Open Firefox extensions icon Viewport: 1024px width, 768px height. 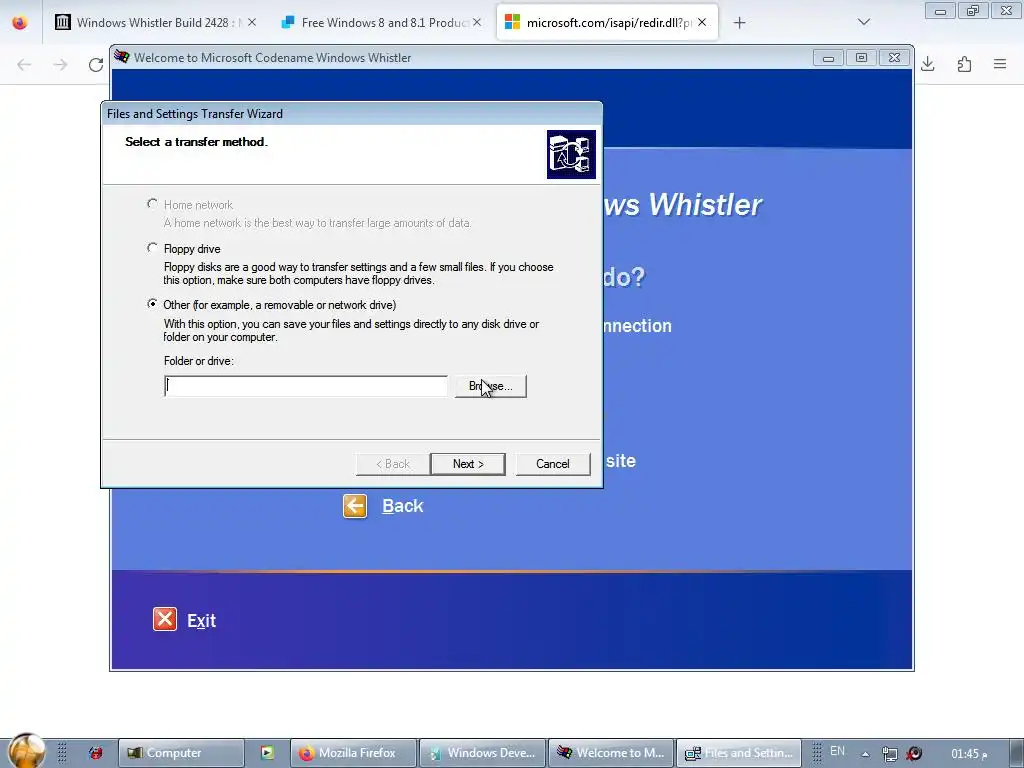point(964,64)
